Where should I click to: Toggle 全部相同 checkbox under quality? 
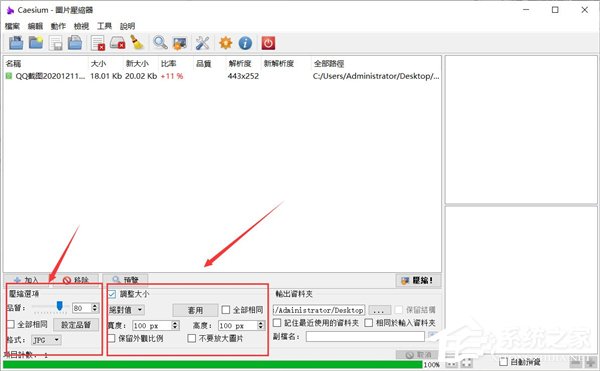point(11,325)
